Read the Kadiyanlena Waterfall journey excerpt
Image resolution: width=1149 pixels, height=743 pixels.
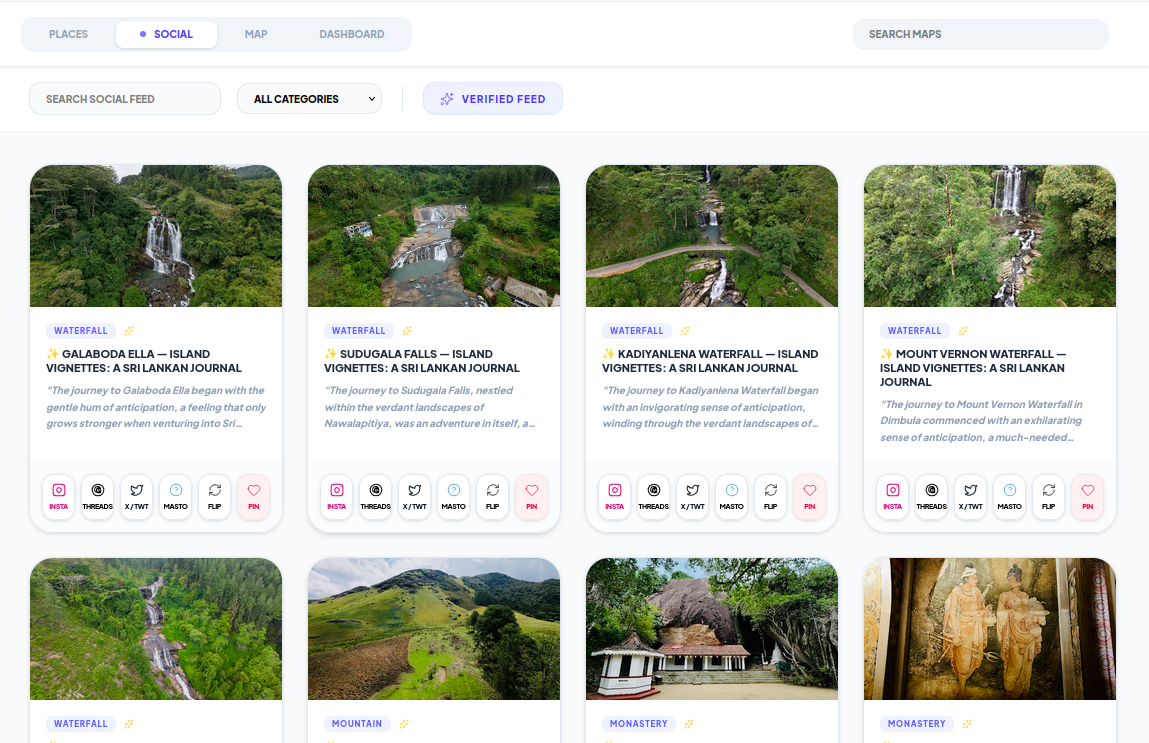pos(711,407)
